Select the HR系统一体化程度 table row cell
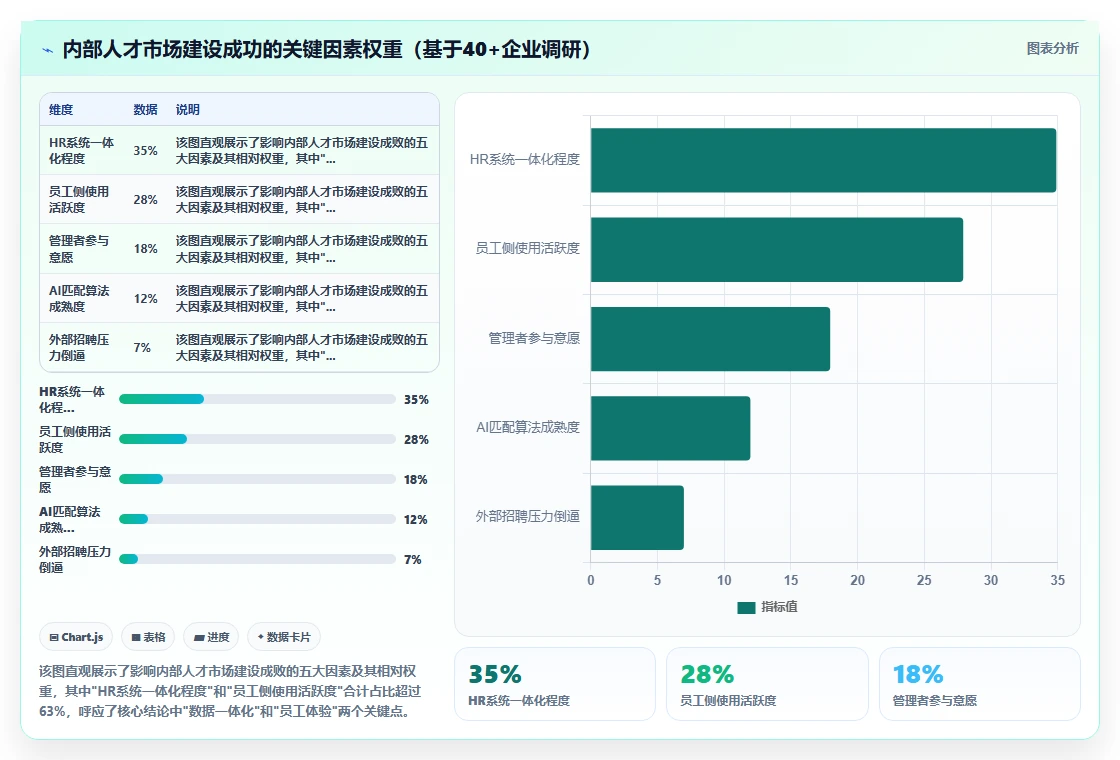 (81, 151)
